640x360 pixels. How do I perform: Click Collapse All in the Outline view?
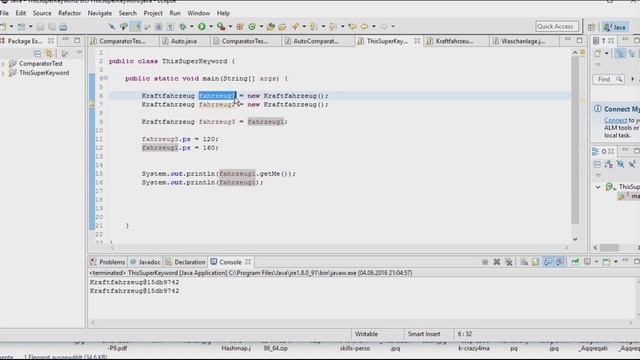point(597,164)
